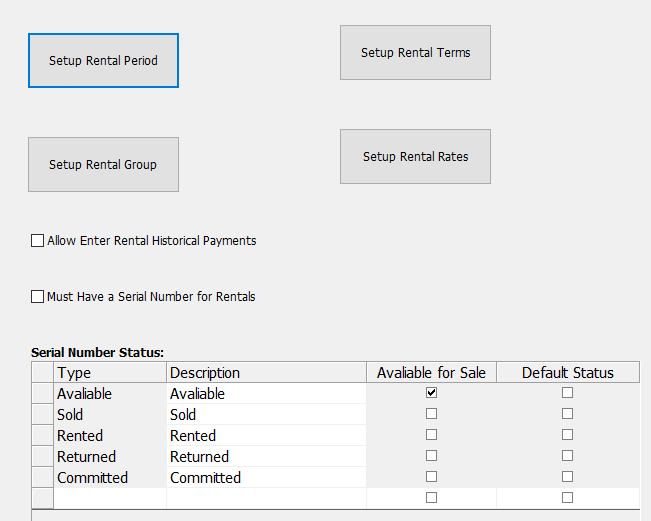Check Avaliable for Sale for Returned row
This screenshot has width=651, height=521.
(x=431, y=456)
